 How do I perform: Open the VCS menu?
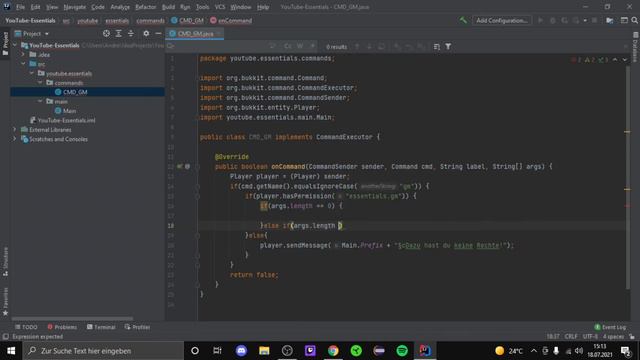click(x=220, y=7)
